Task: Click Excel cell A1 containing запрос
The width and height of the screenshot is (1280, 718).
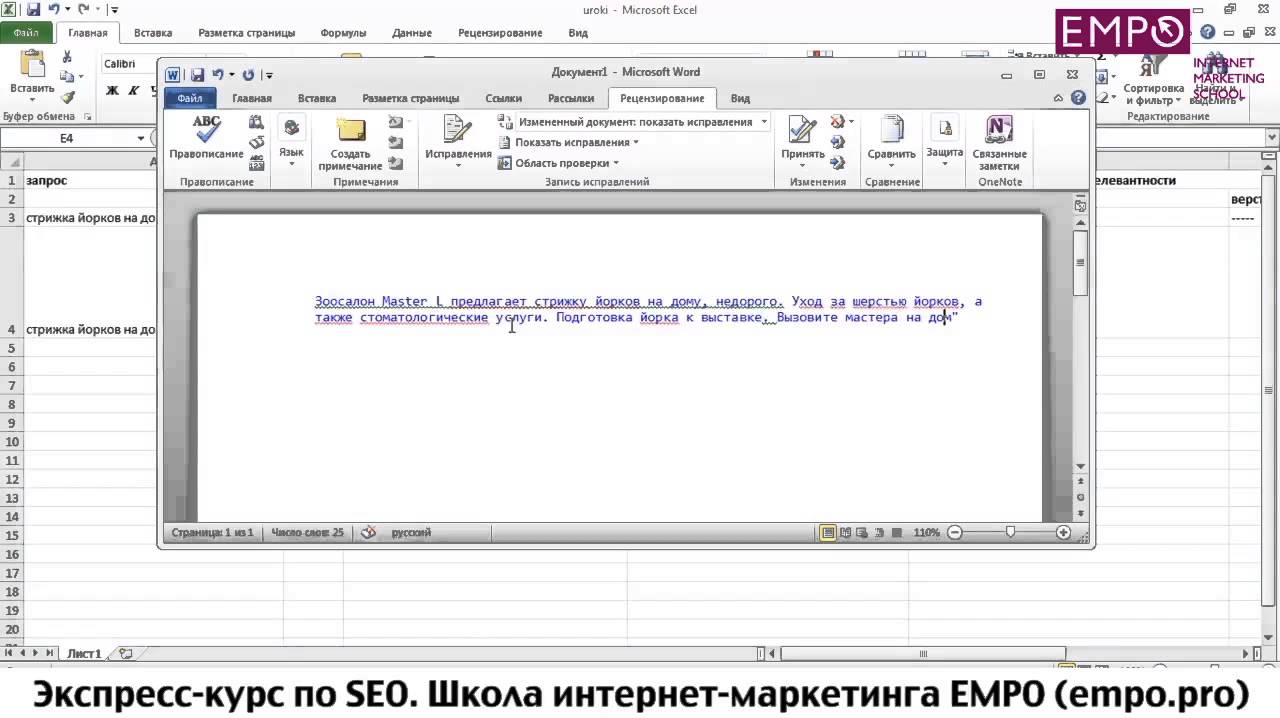Action: (90, 181)
